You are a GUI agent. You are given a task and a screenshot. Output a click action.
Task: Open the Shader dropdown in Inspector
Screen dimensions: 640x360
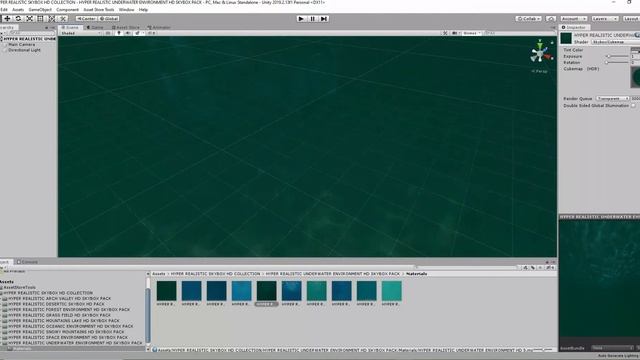[616, 42]
